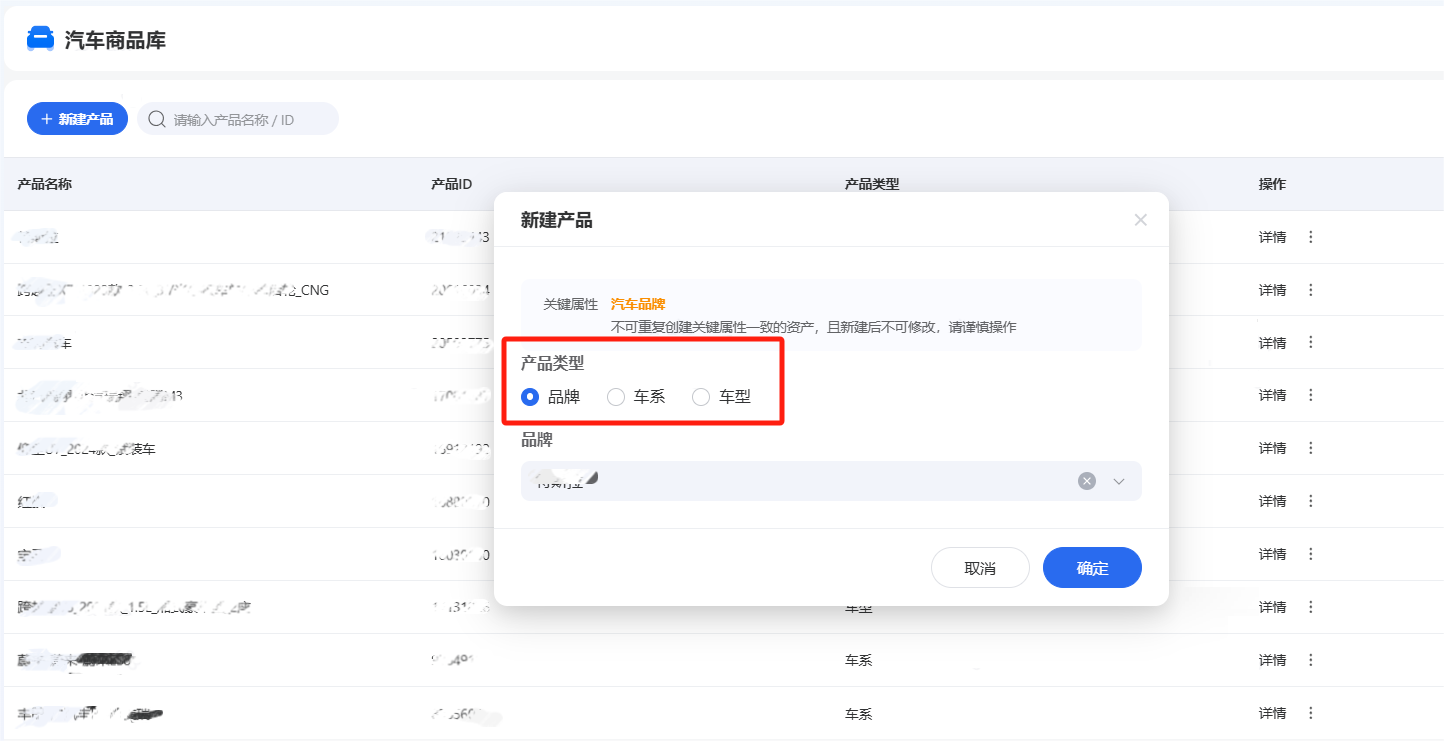Open 详情 for the row ending 装车
This screenshot has width=1444, height=741.
click(1272, 449)
